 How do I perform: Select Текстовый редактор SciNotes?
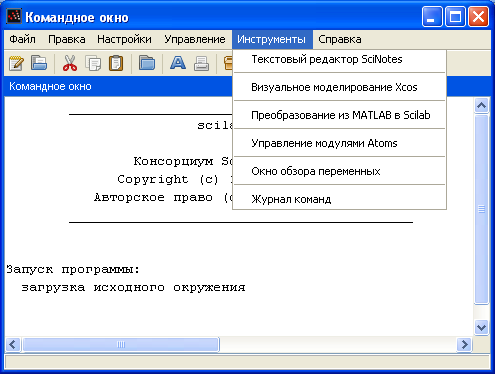pos(339,59)
